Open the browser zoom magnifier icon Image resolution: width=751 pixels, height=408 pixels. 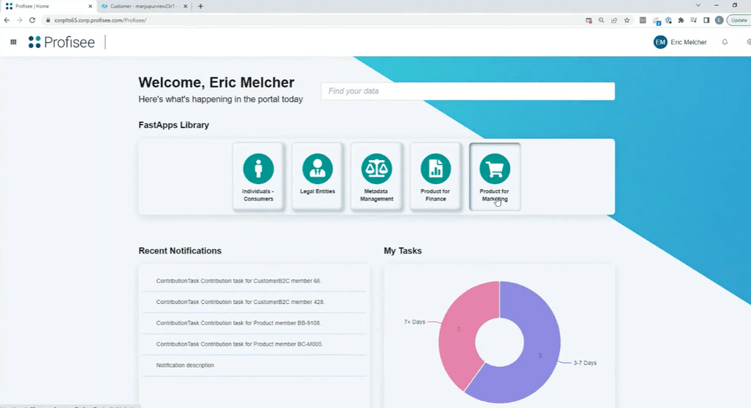click(x=601, y=20)
